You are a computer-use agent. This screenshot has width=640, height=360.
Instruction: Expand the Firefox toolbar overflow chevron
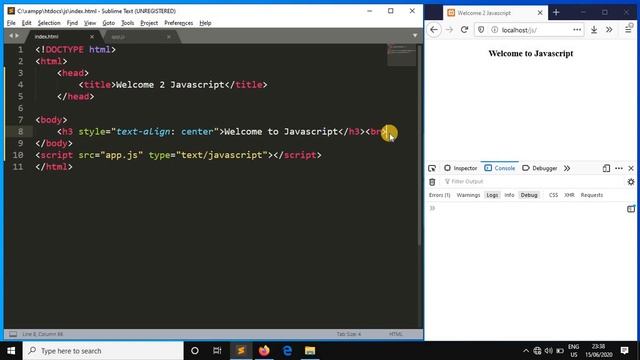(x=609, y=30)
